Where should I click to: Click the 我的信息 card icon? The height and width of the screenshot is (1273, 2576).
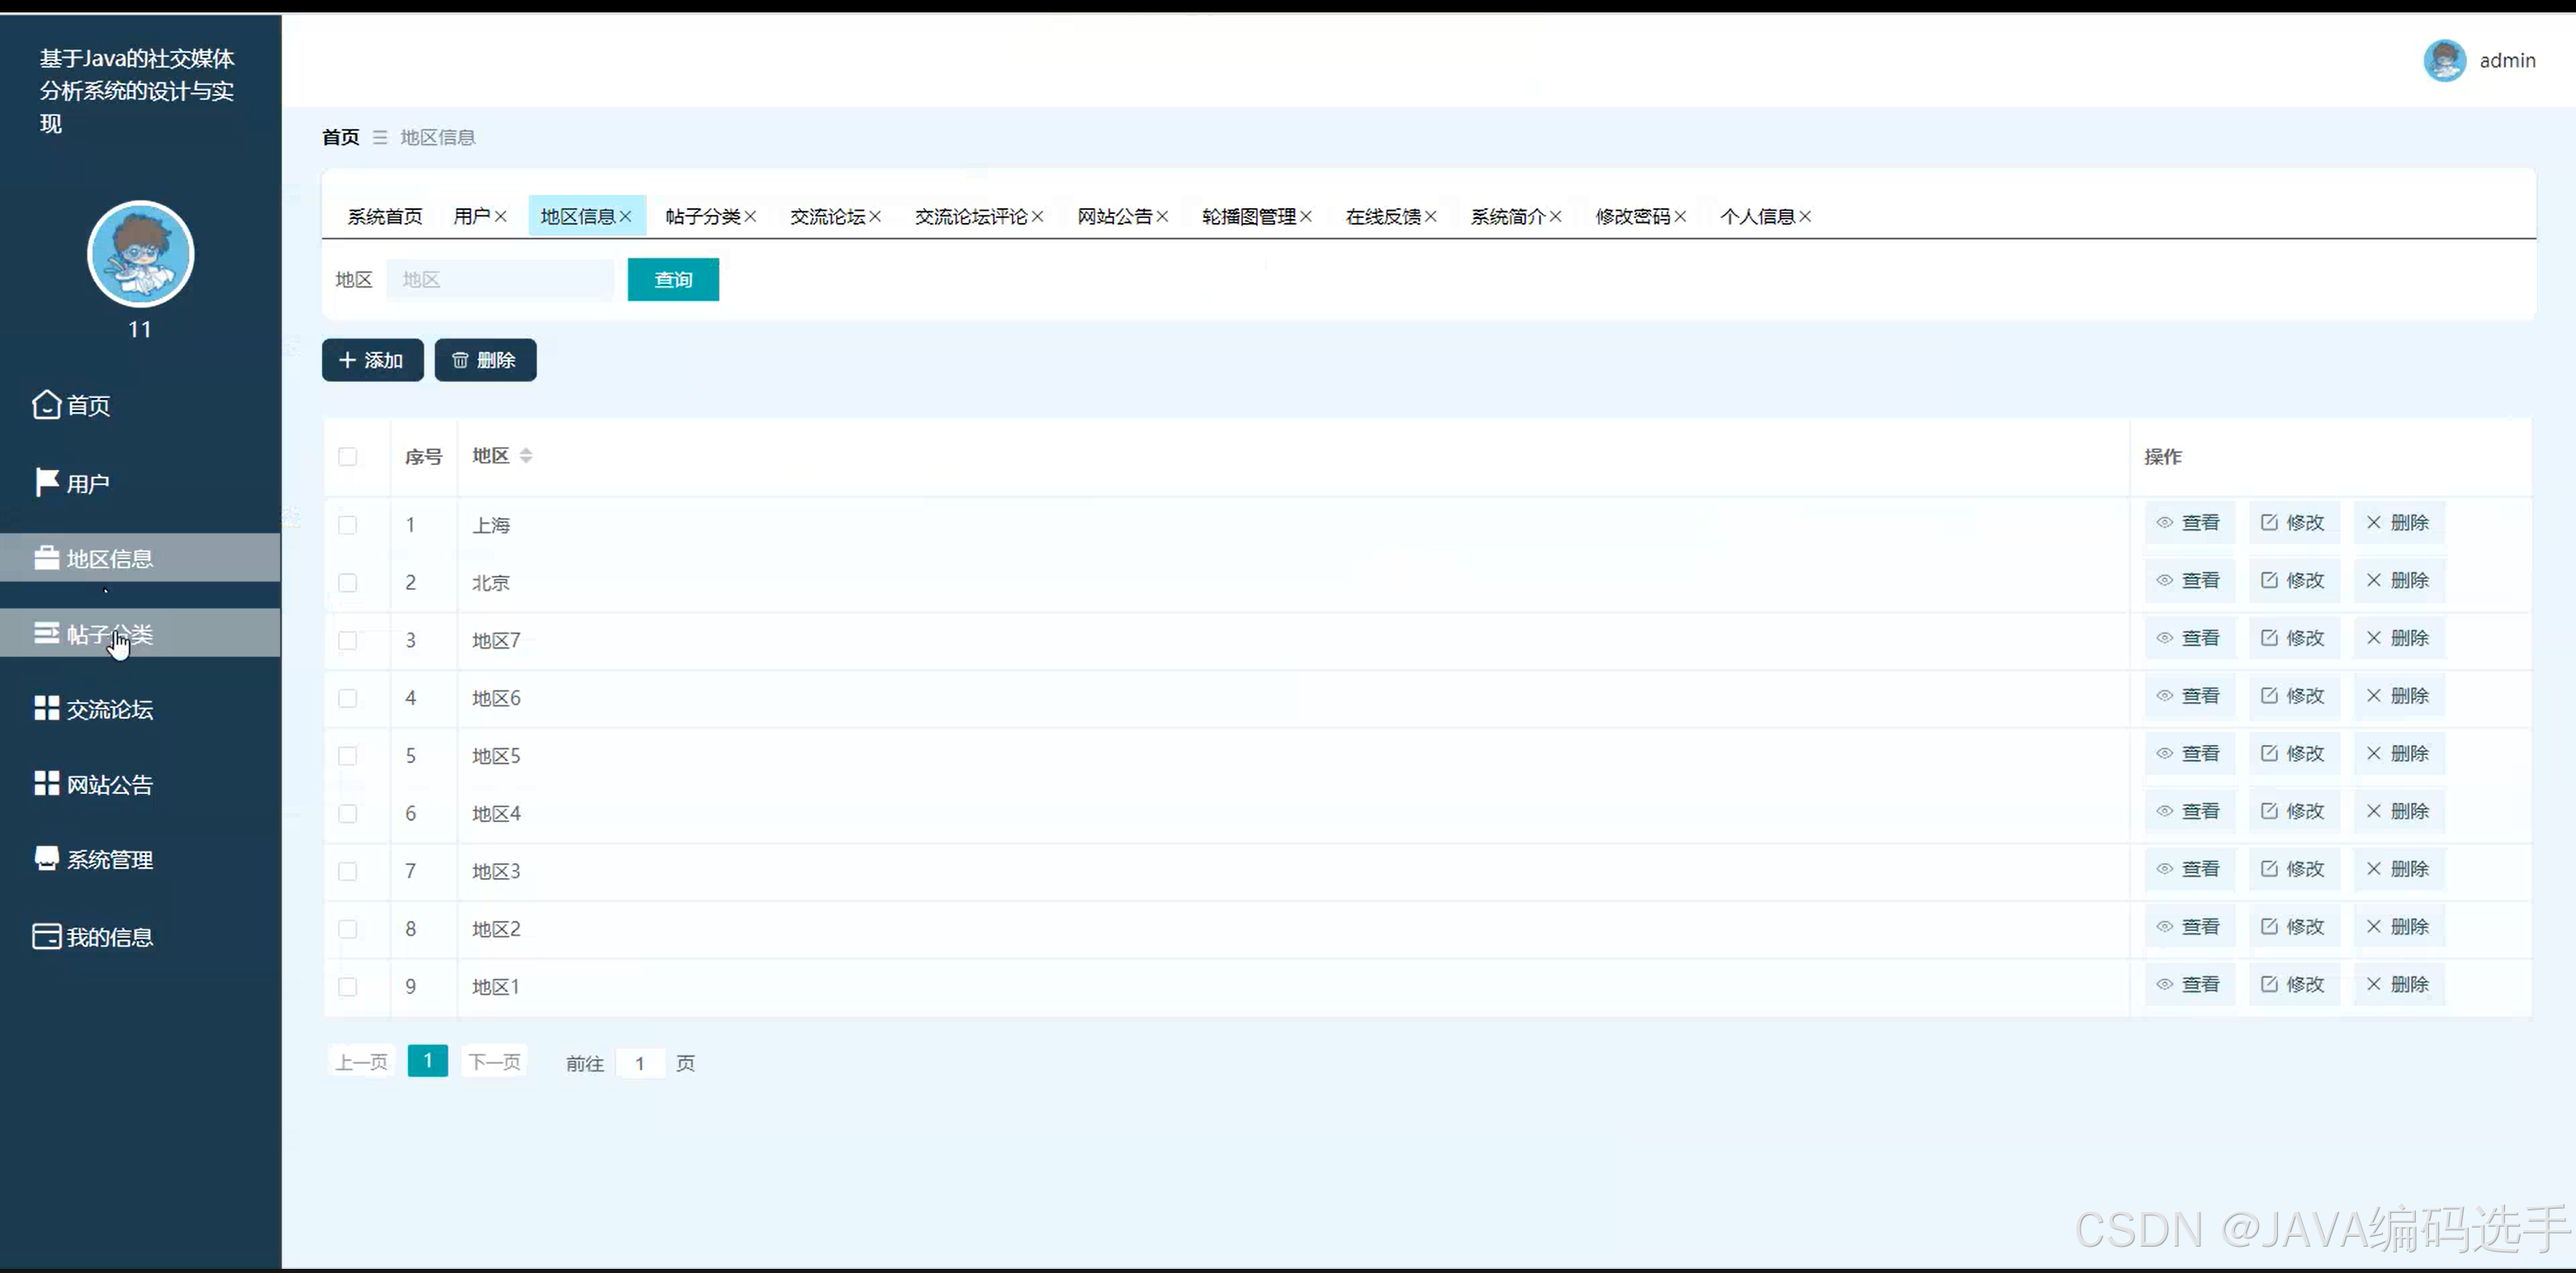46,936
